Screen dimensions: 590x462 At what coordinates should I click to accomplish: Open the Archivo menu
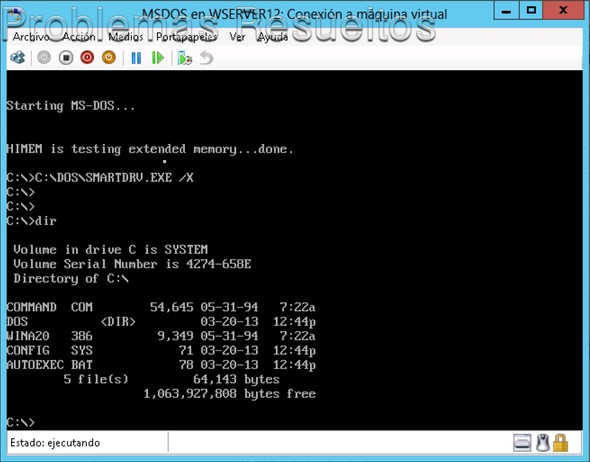(x=31, y=37)
